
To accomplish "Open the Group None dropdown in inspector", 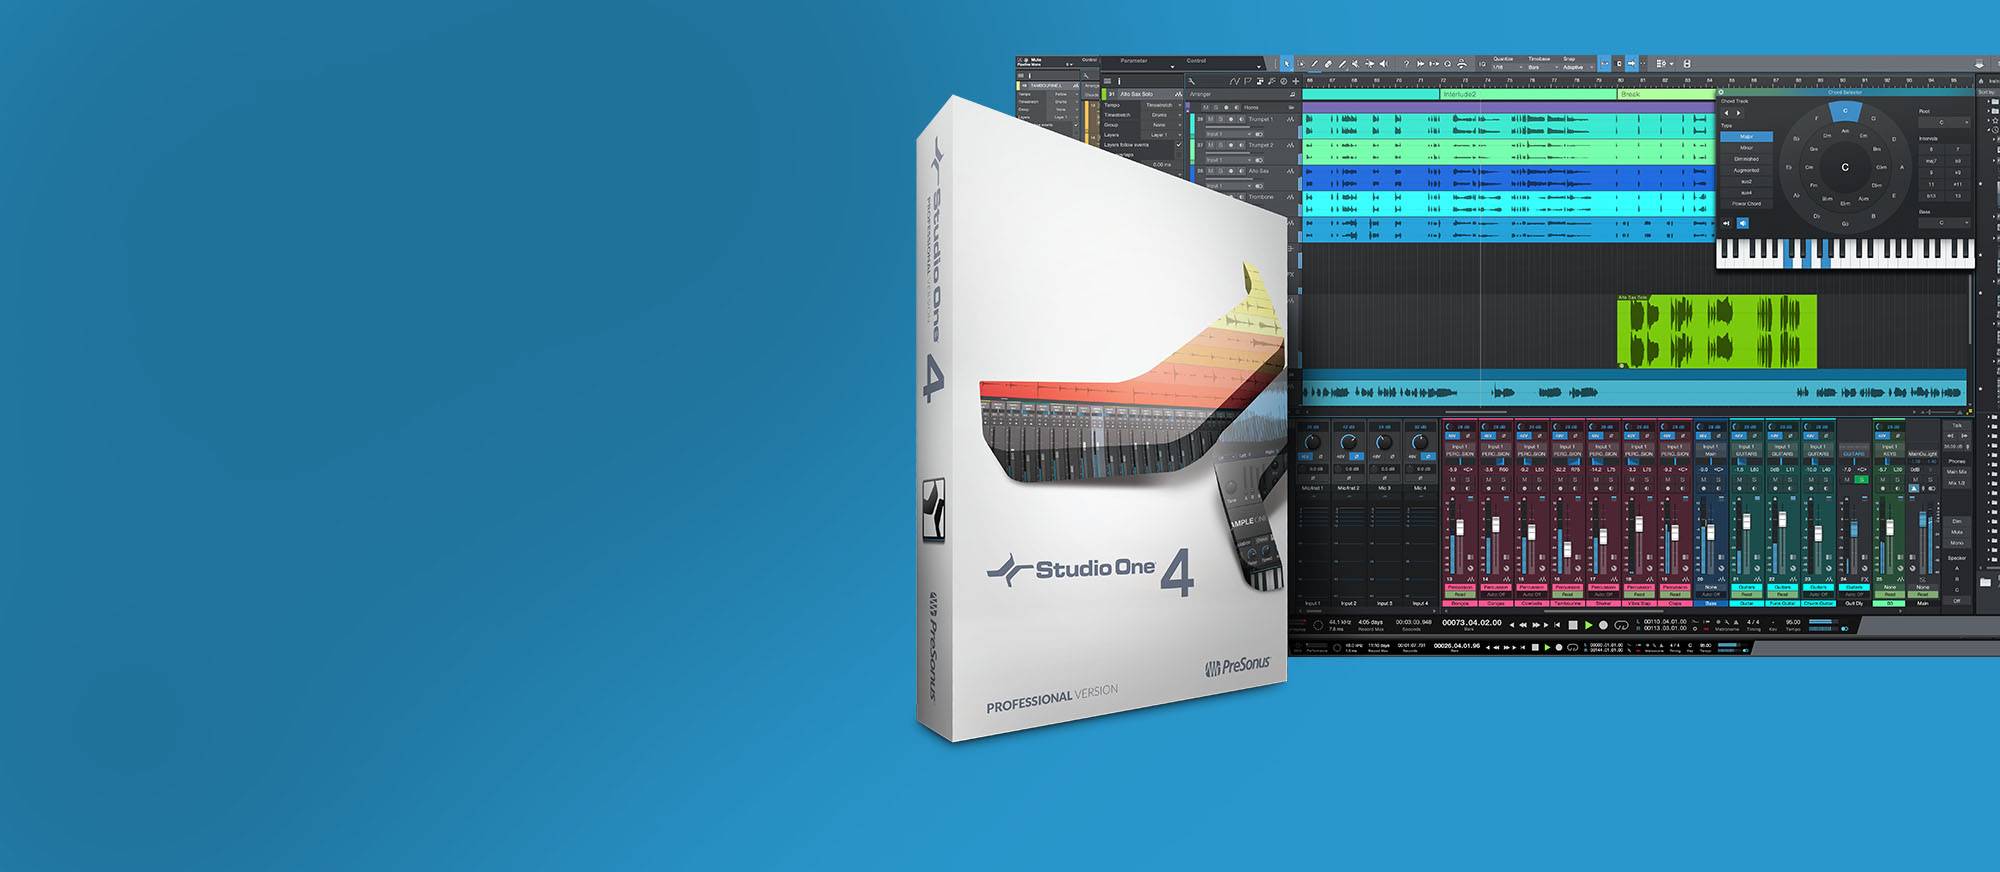I will pyautogui.click(x=1162, y=125).
